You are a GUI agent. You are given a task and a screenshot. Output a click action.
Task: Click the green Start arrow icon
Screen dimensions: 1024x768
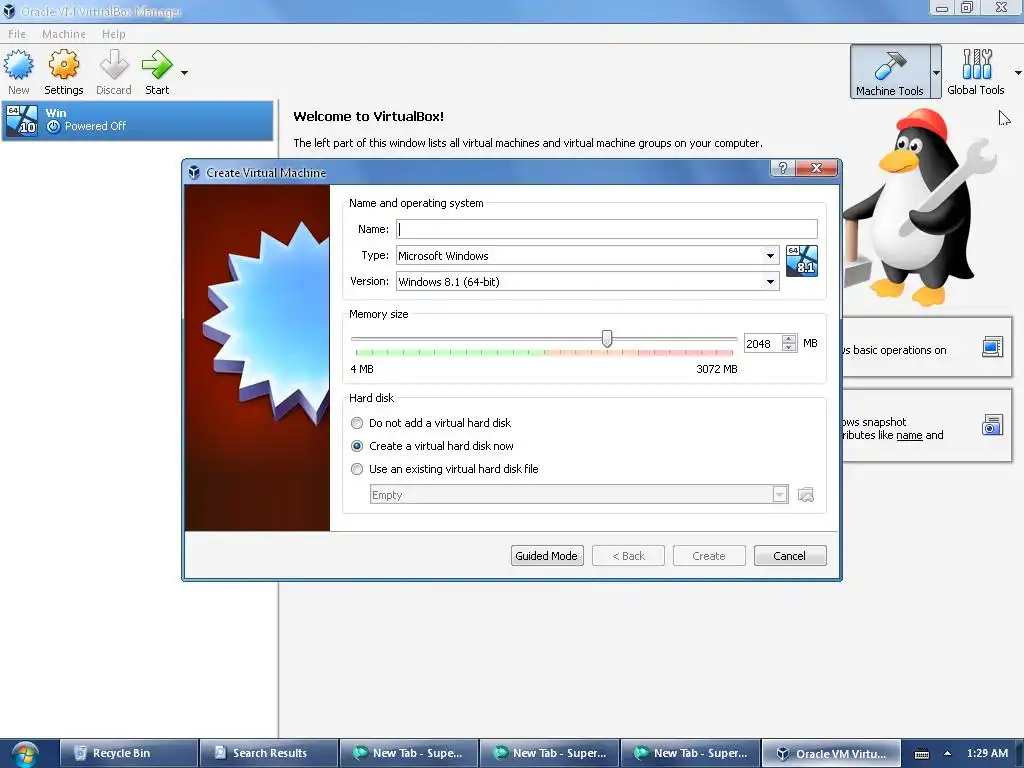coord(157,65)
